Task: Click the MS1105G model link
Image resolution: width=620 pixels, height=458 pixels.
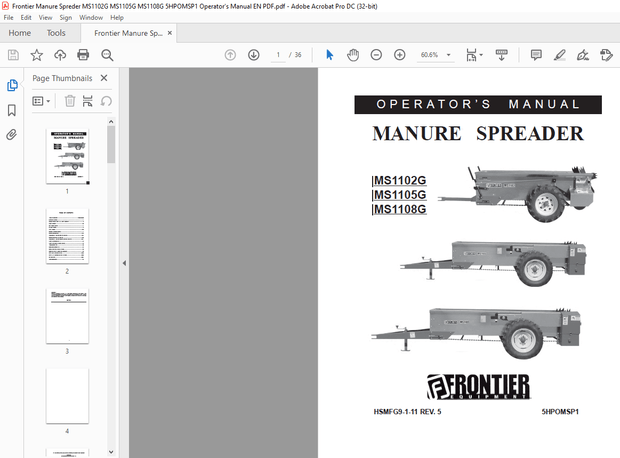Action: click(x=400, y=195)
